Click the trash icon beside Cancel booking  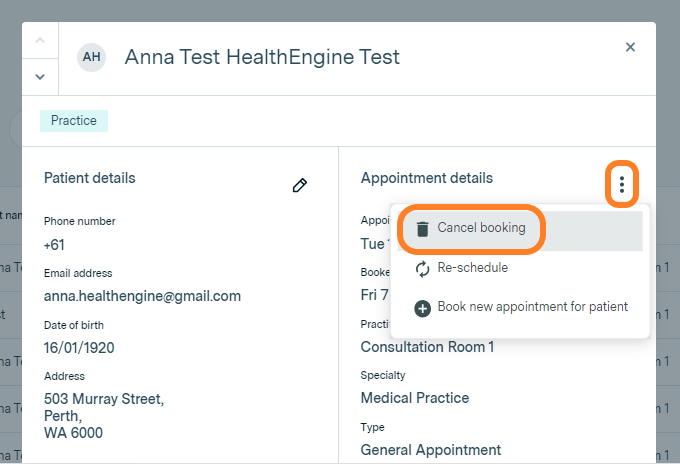tap(423, 229)
